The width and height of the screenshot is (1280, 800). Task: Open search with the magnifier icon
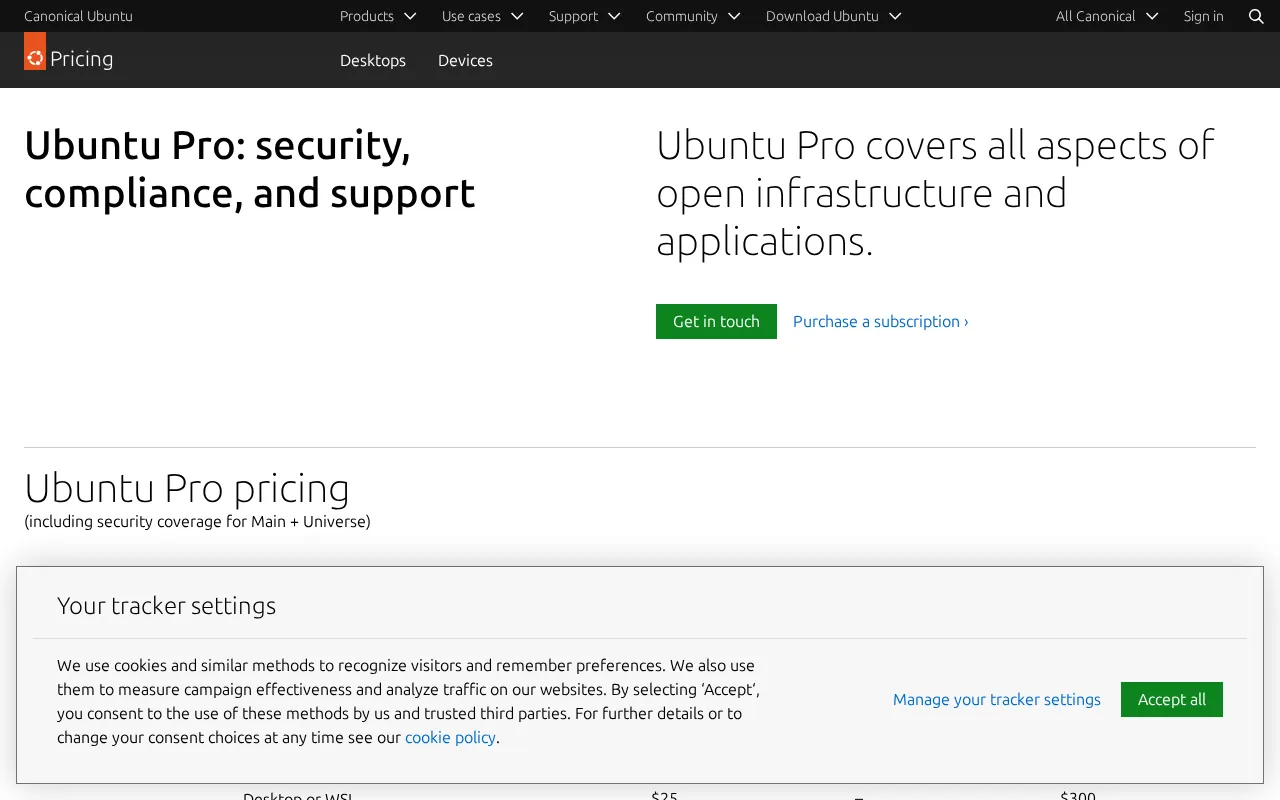(1257, 16)
